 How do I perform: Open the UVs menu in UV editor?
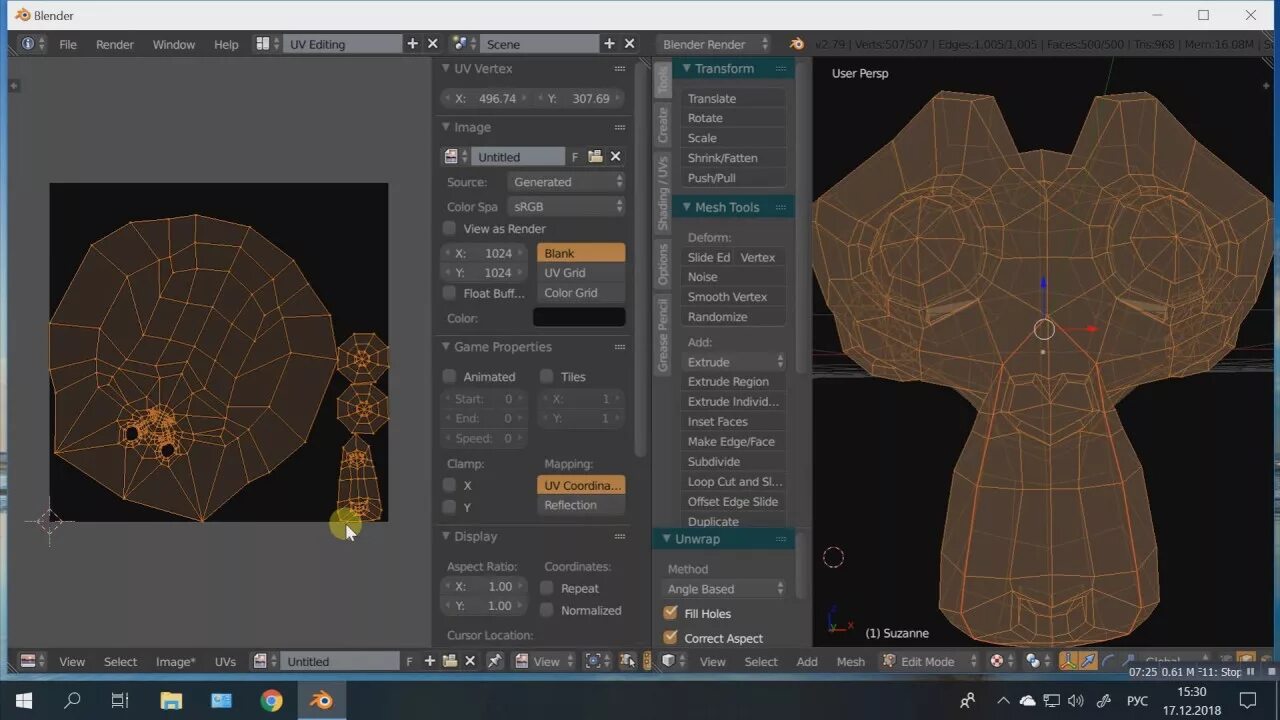(x=225, y=661)
